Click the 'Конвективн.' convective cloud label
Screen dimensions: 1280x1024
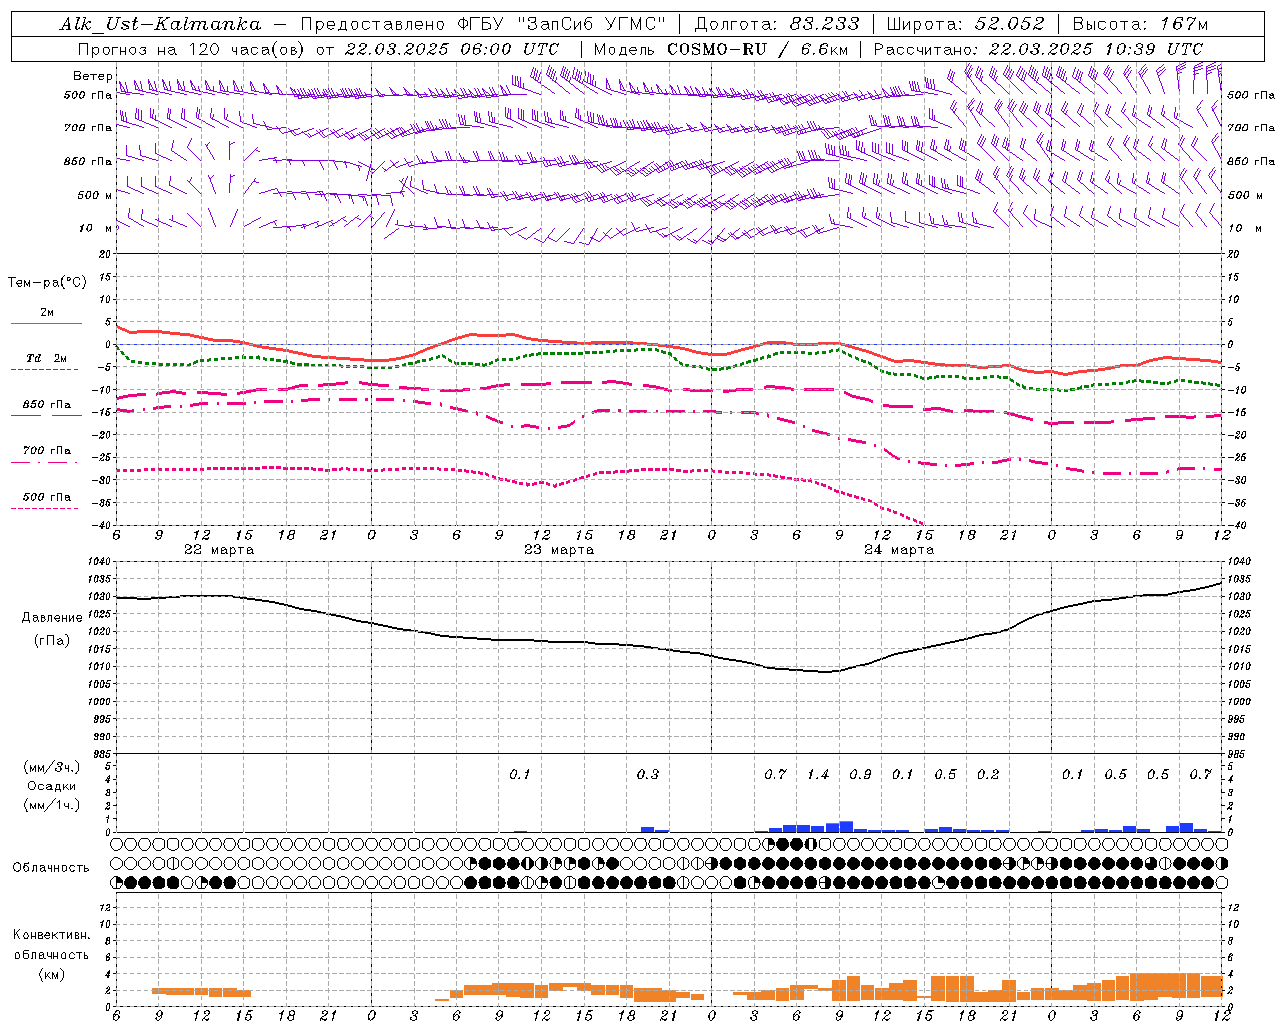click(x=52, y=935)
